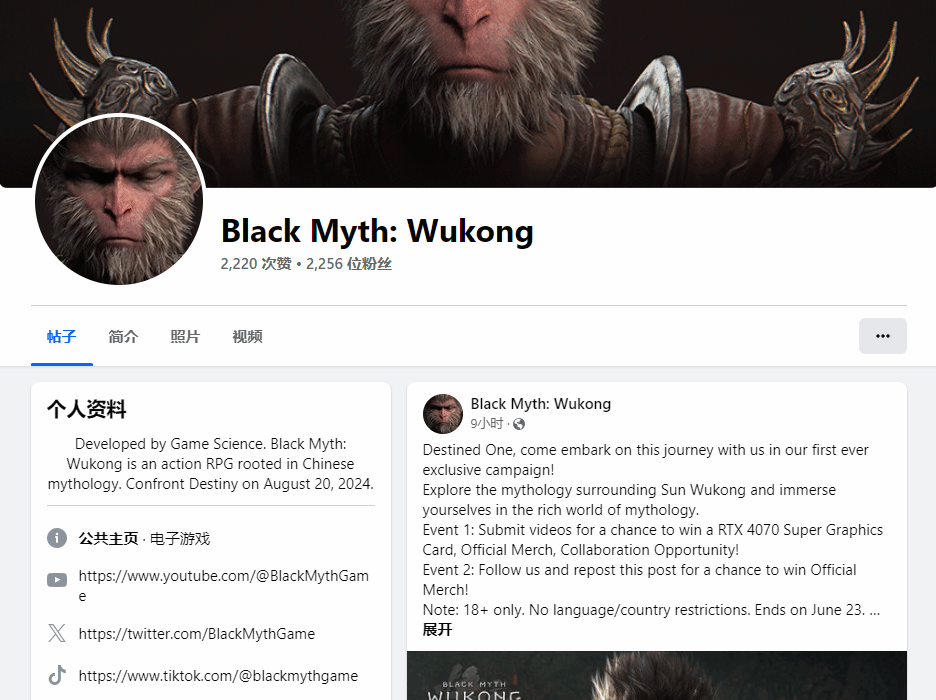Switch to the 照片 tab
This screenshot has height=700, width=936.
tap(185, 337)
